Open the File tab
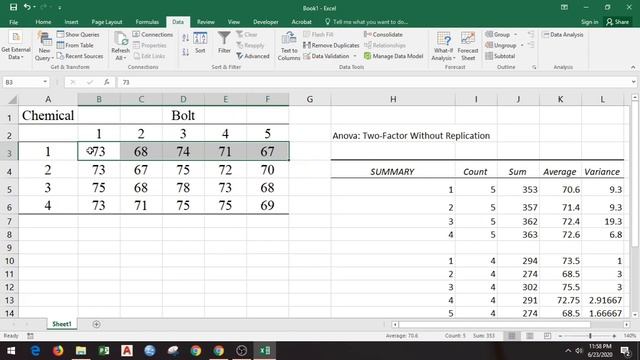This screenshot has width=640, height=360. click(13, 22)
